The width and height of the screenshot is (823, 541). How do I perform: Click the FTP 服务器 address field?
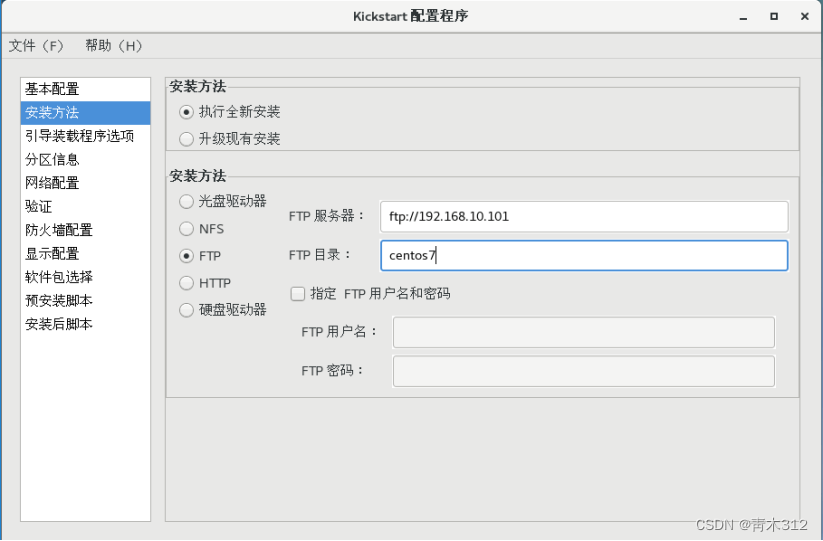pyautogui.click(x=584, y=216)
